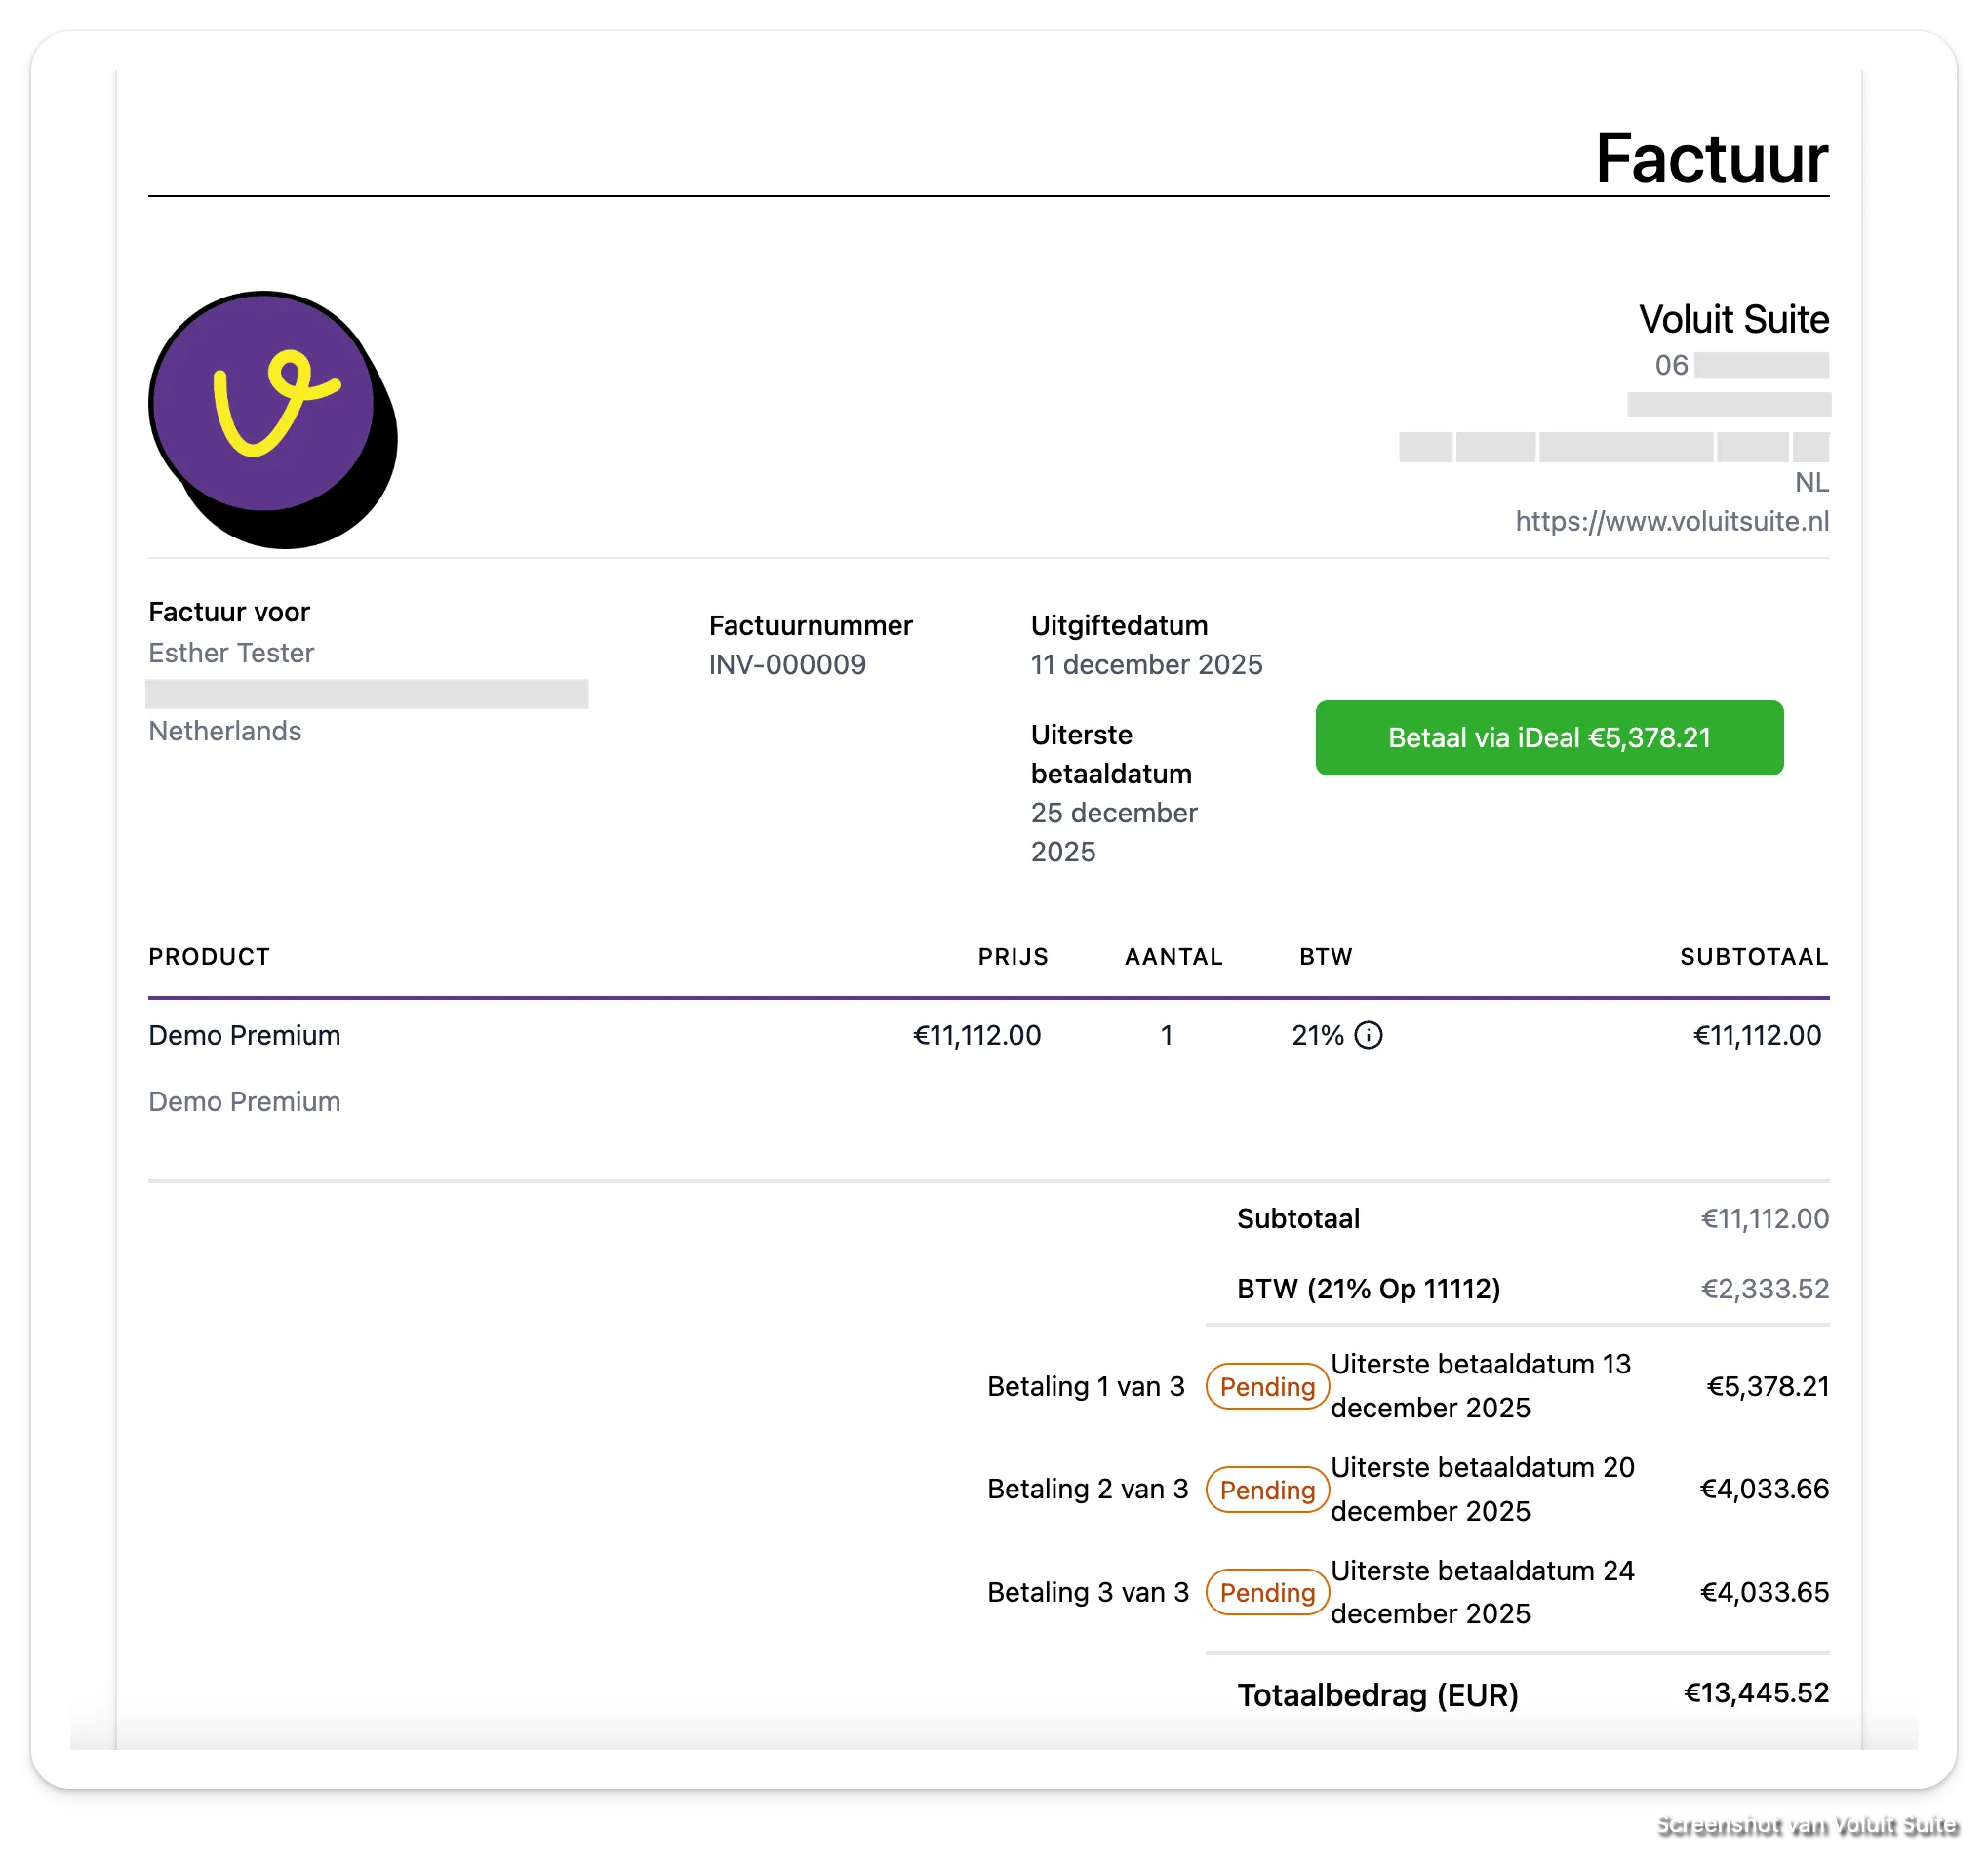This screenshot has height=1869, width=1988.
Task: Click the SUBTOTAAL column header
Action: pyautogui.click(x=1753, y=957)
